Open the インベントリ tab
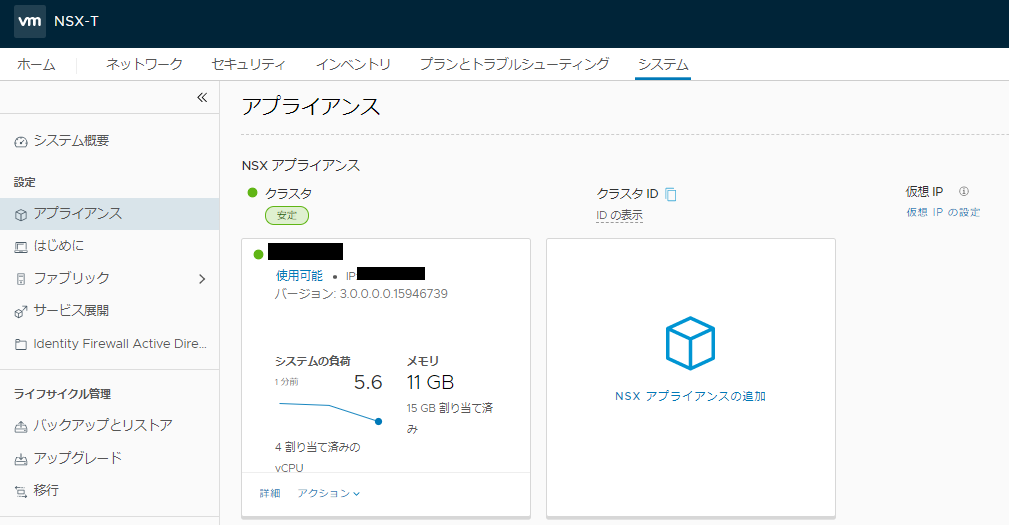 [x=353, y=64]
